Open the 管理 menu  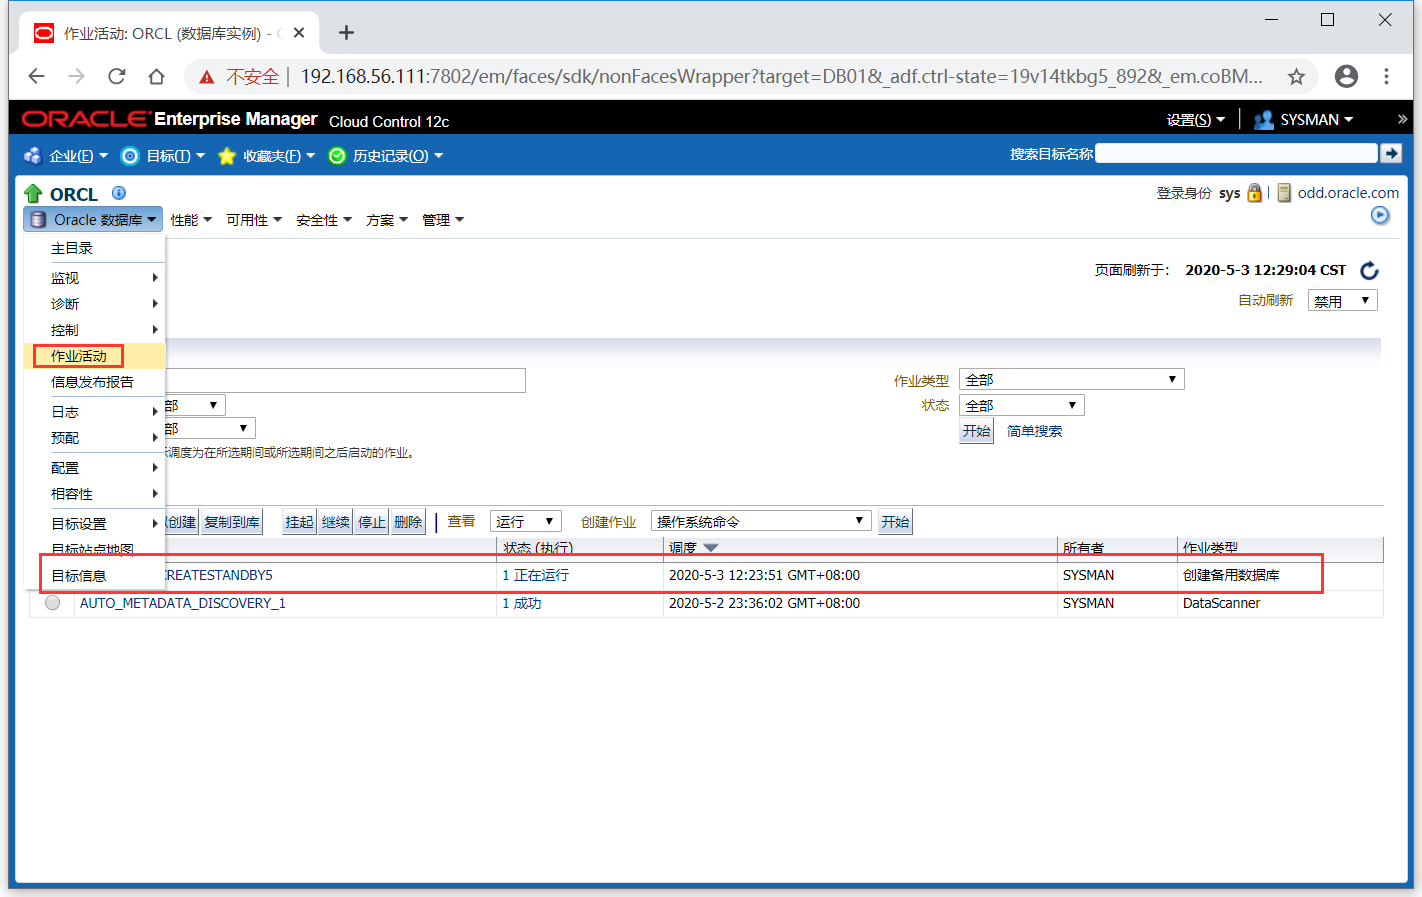pos(443,220)
